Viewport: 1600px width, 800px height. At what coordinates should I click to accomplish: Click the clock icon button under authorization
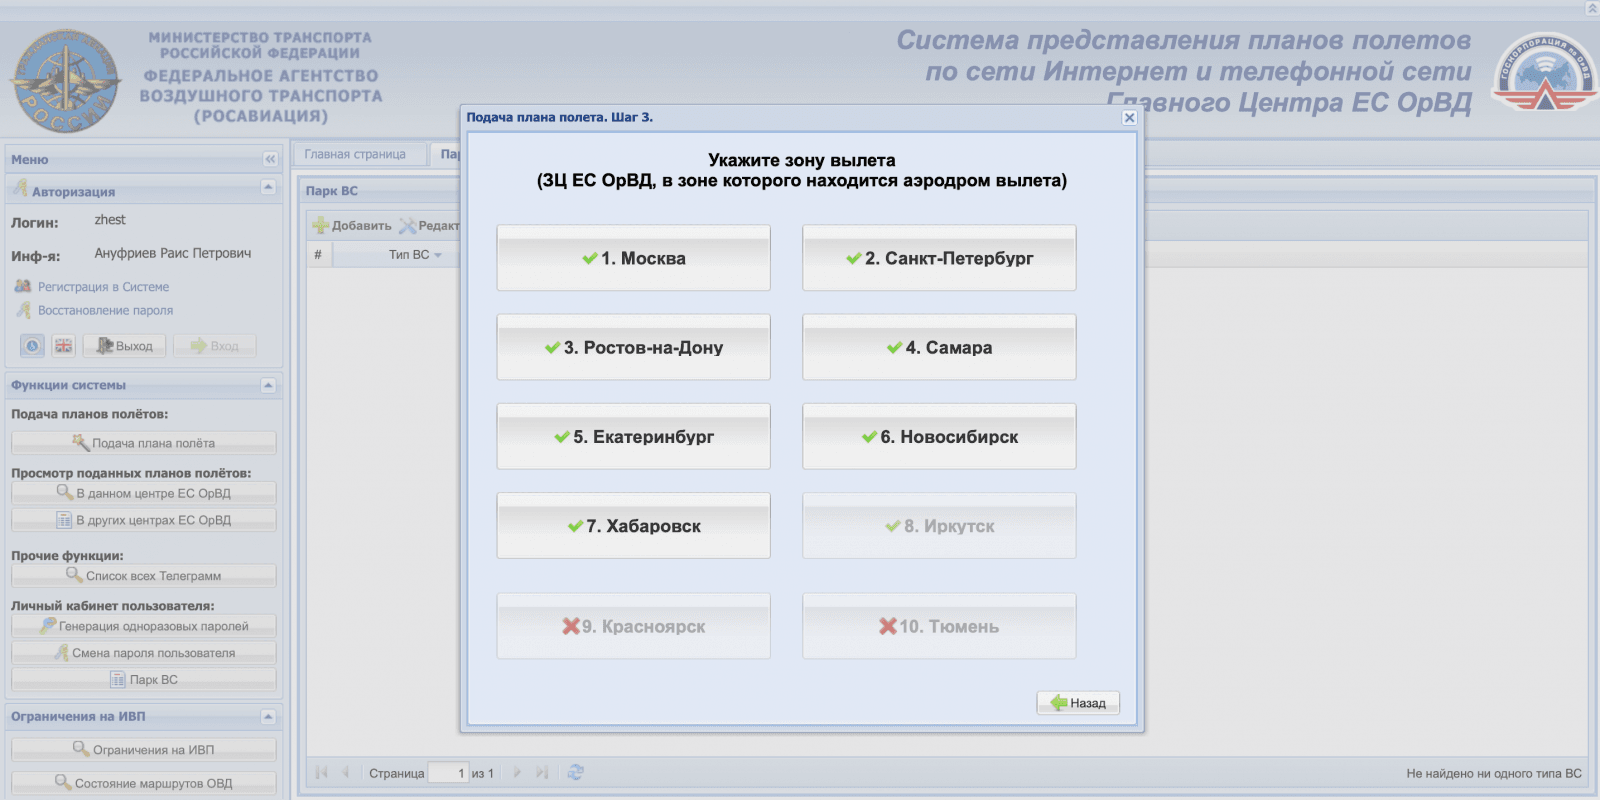click(33, 346)
